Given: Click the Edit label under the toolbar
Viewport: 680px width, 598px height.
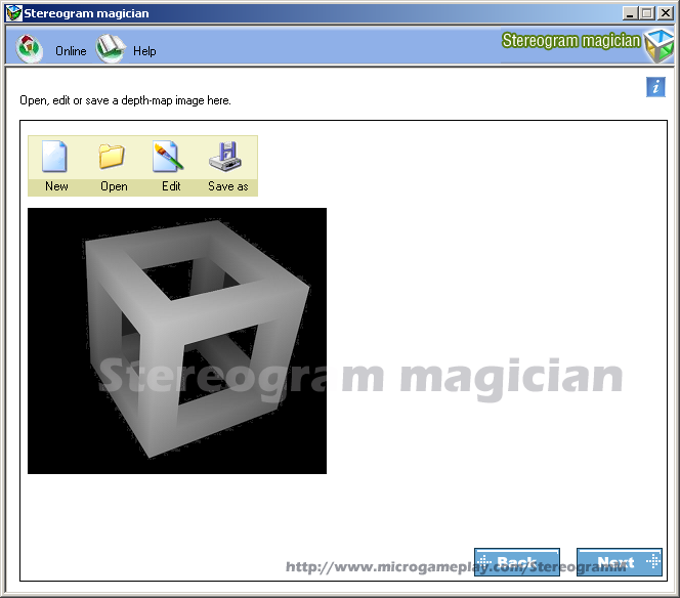Looking at the screenshot, I should (x=171, y=186).
